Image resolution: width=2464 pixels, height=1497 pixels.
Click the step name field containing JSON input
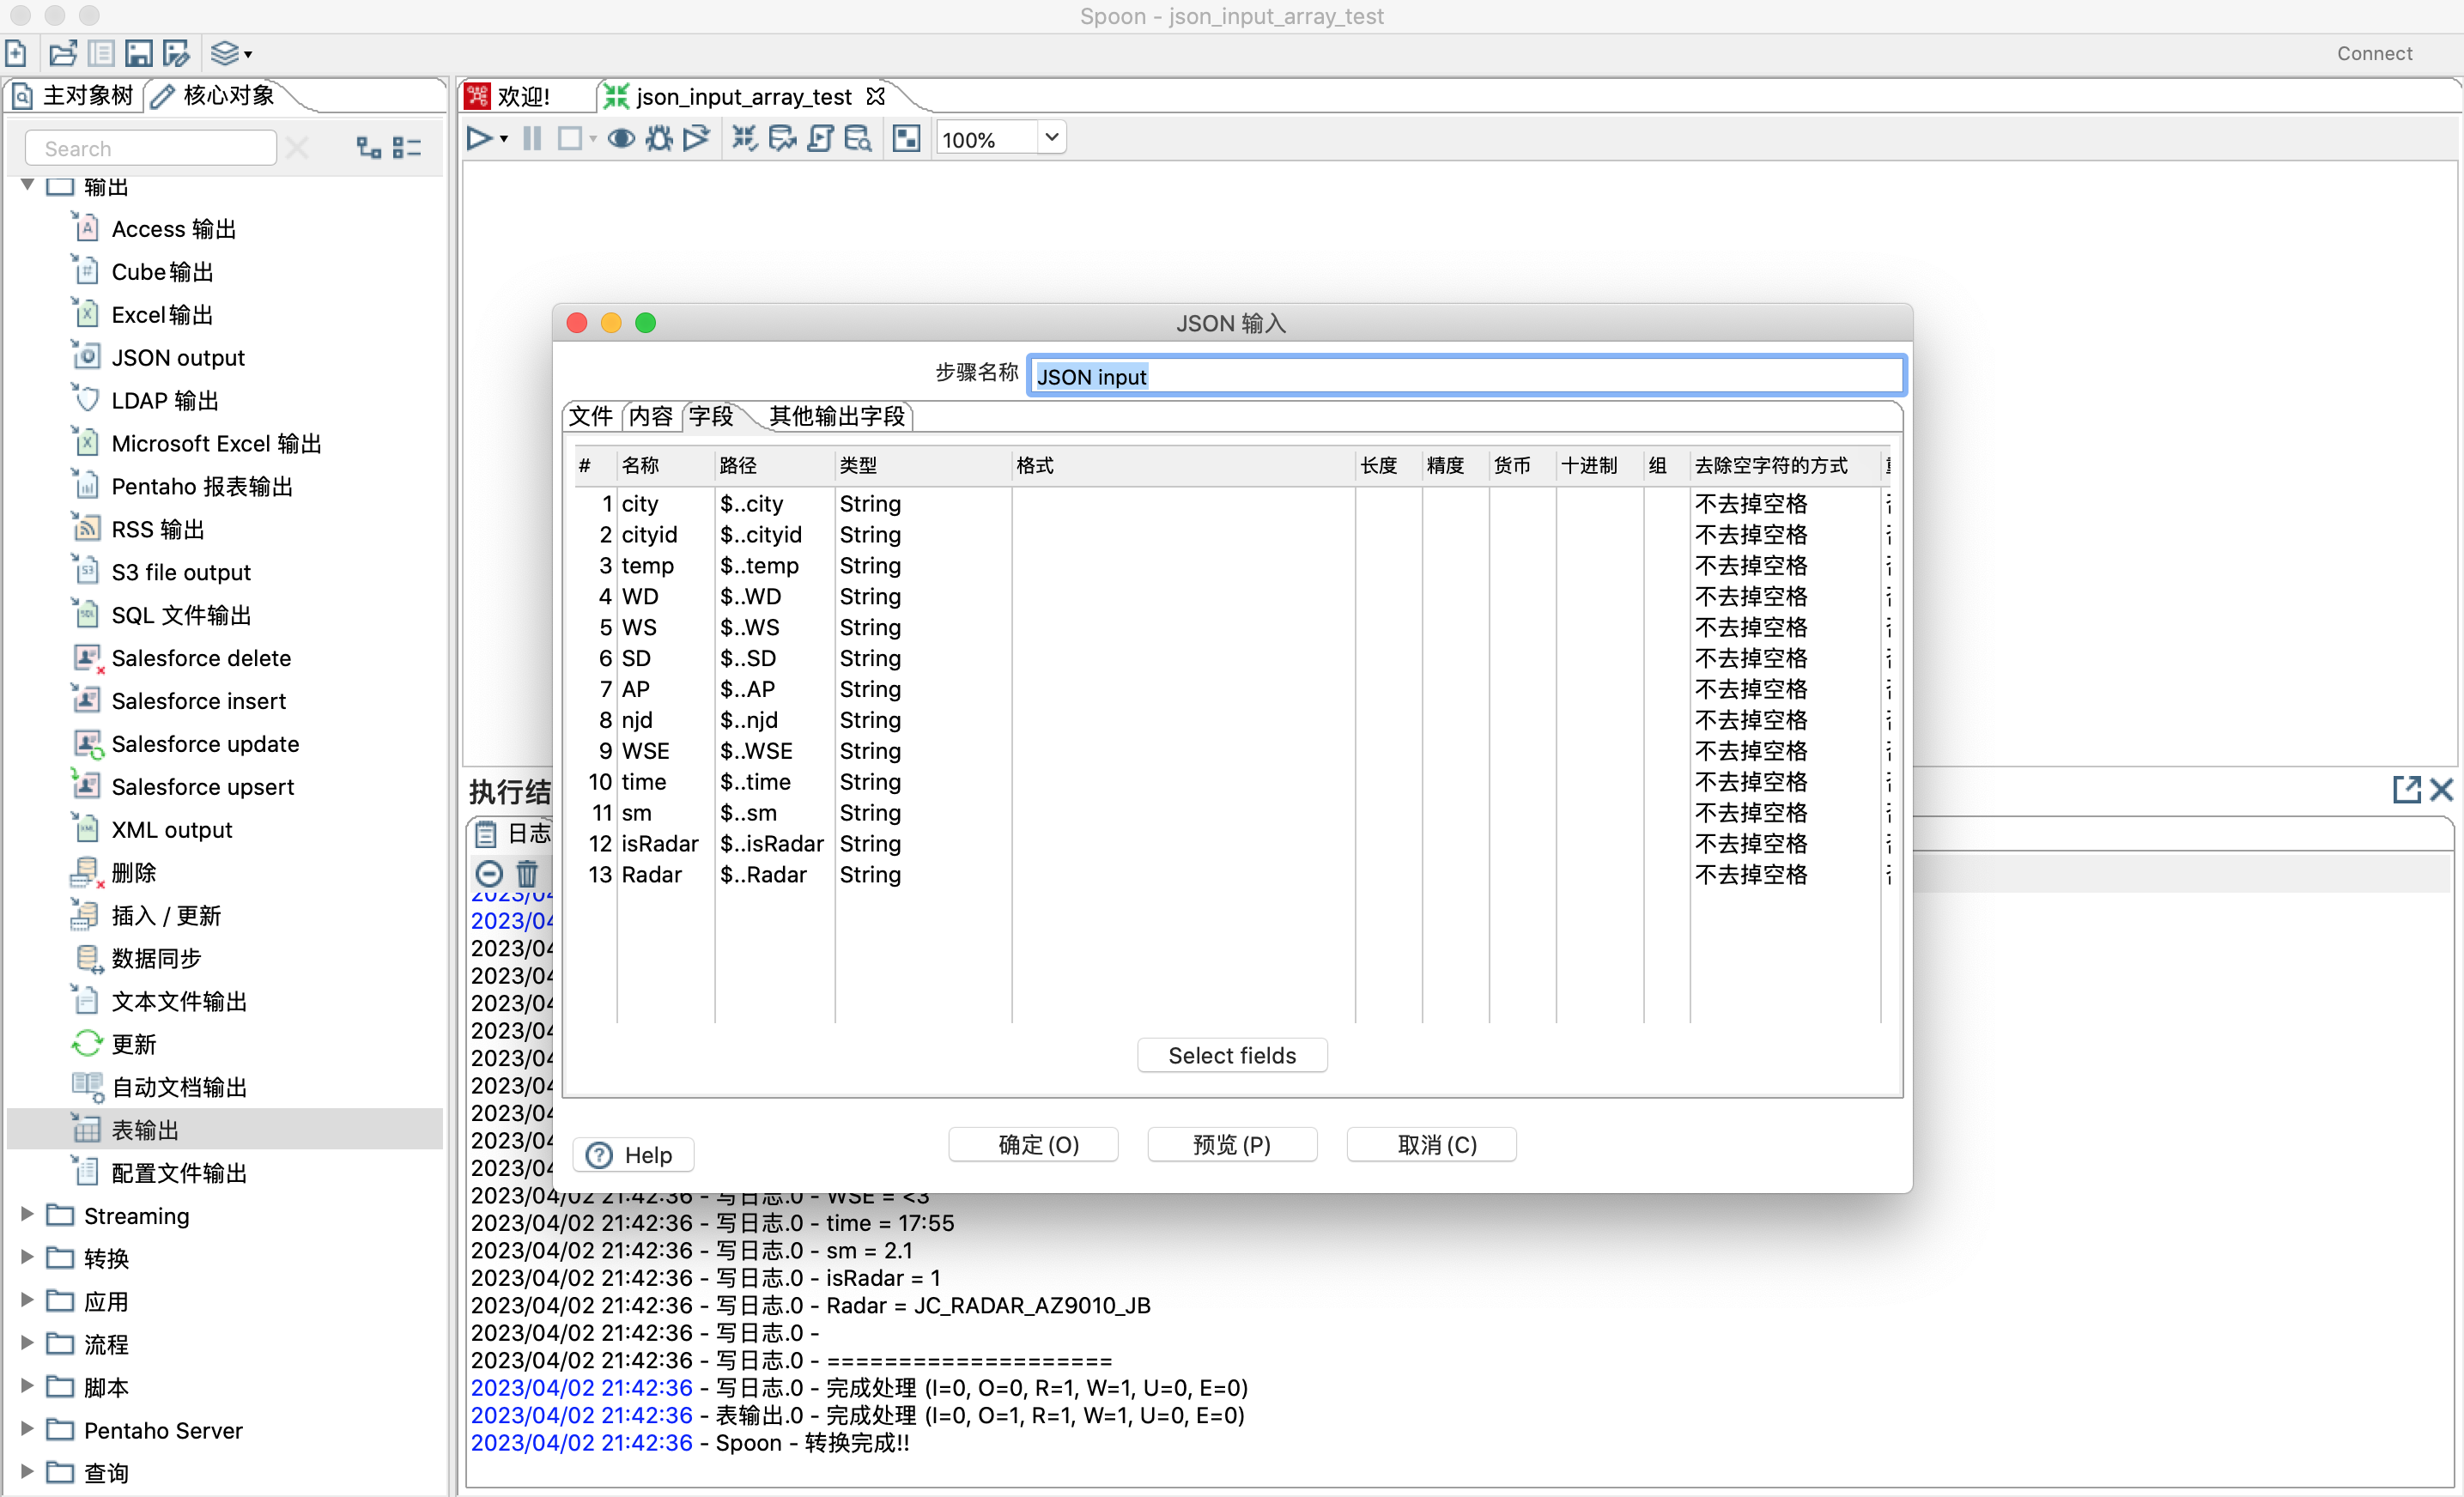click(x=1465, y=376)
